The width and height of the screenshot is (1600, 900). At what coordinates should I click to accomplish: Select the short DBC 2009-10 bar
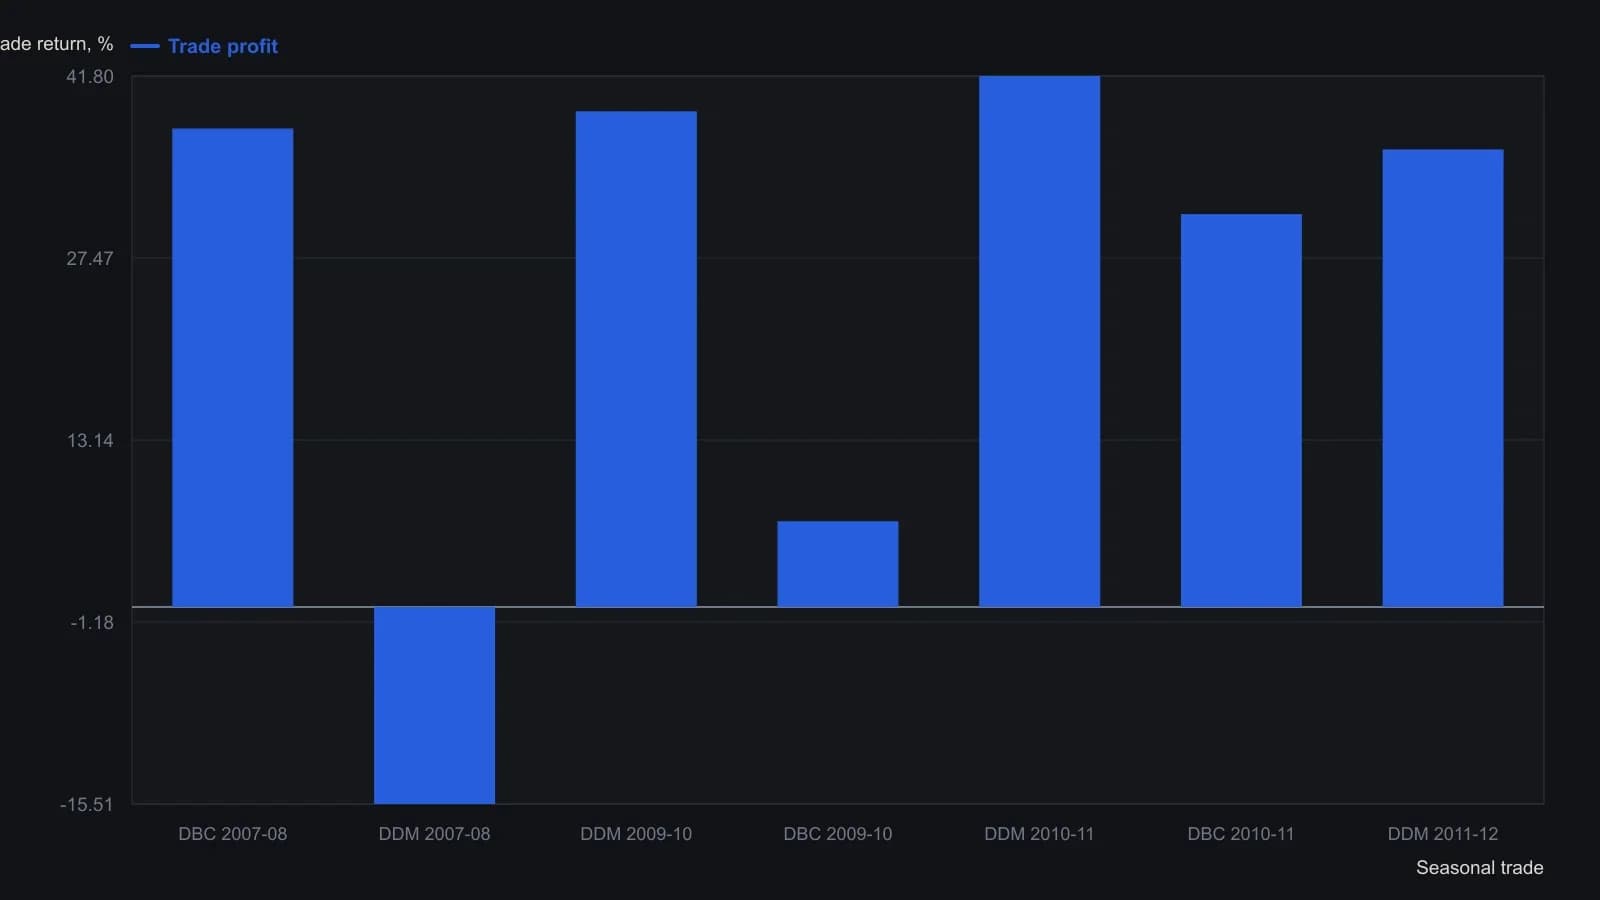[838, 564]
